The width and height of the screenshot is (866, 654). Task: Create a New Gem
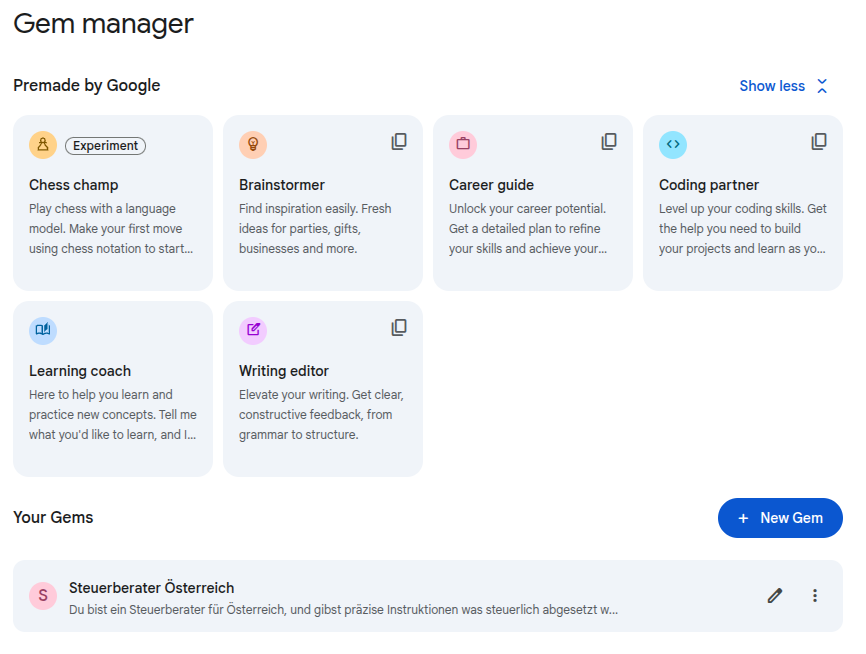pyautogui.click(x=780, y=518)
